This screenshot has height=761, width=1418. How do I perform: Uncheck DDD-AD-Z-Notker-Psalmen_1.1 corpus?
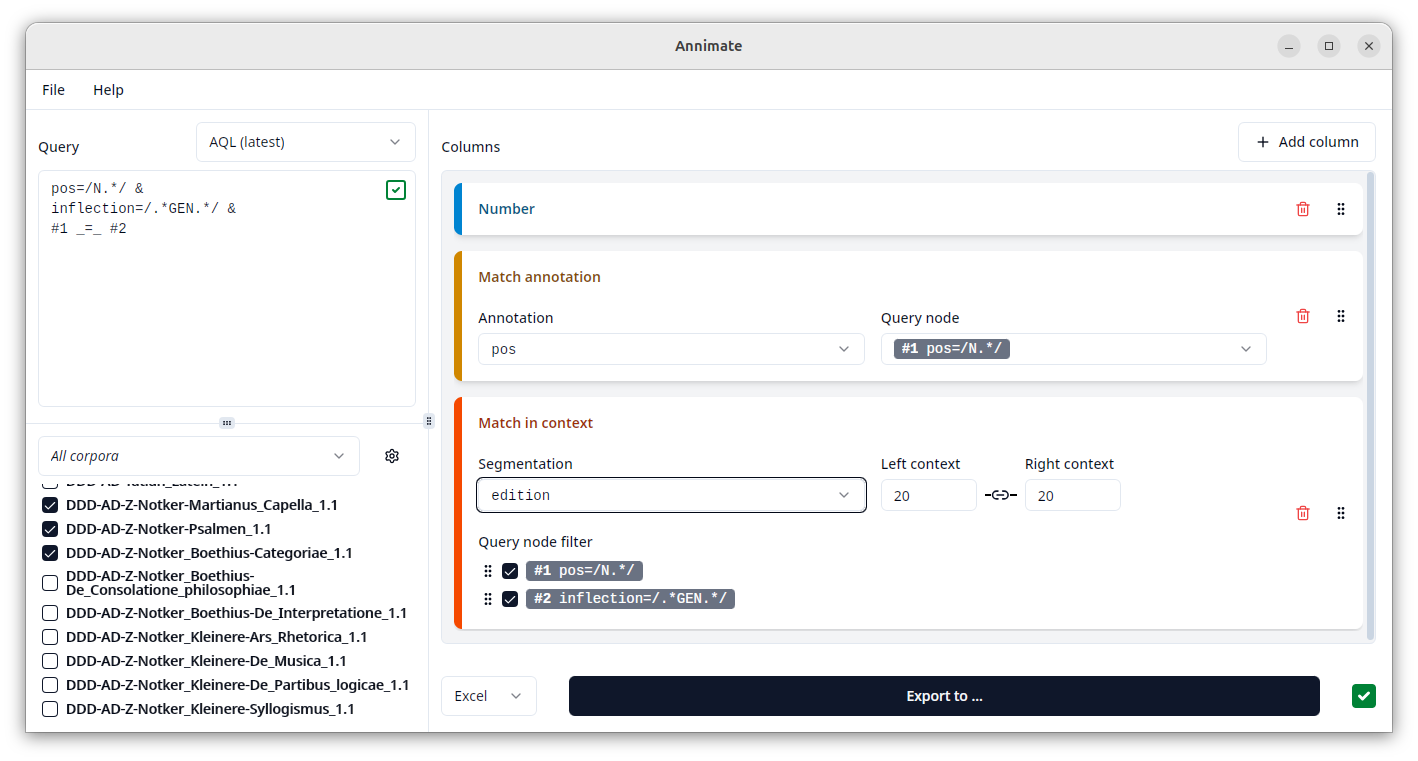point(50,529)
